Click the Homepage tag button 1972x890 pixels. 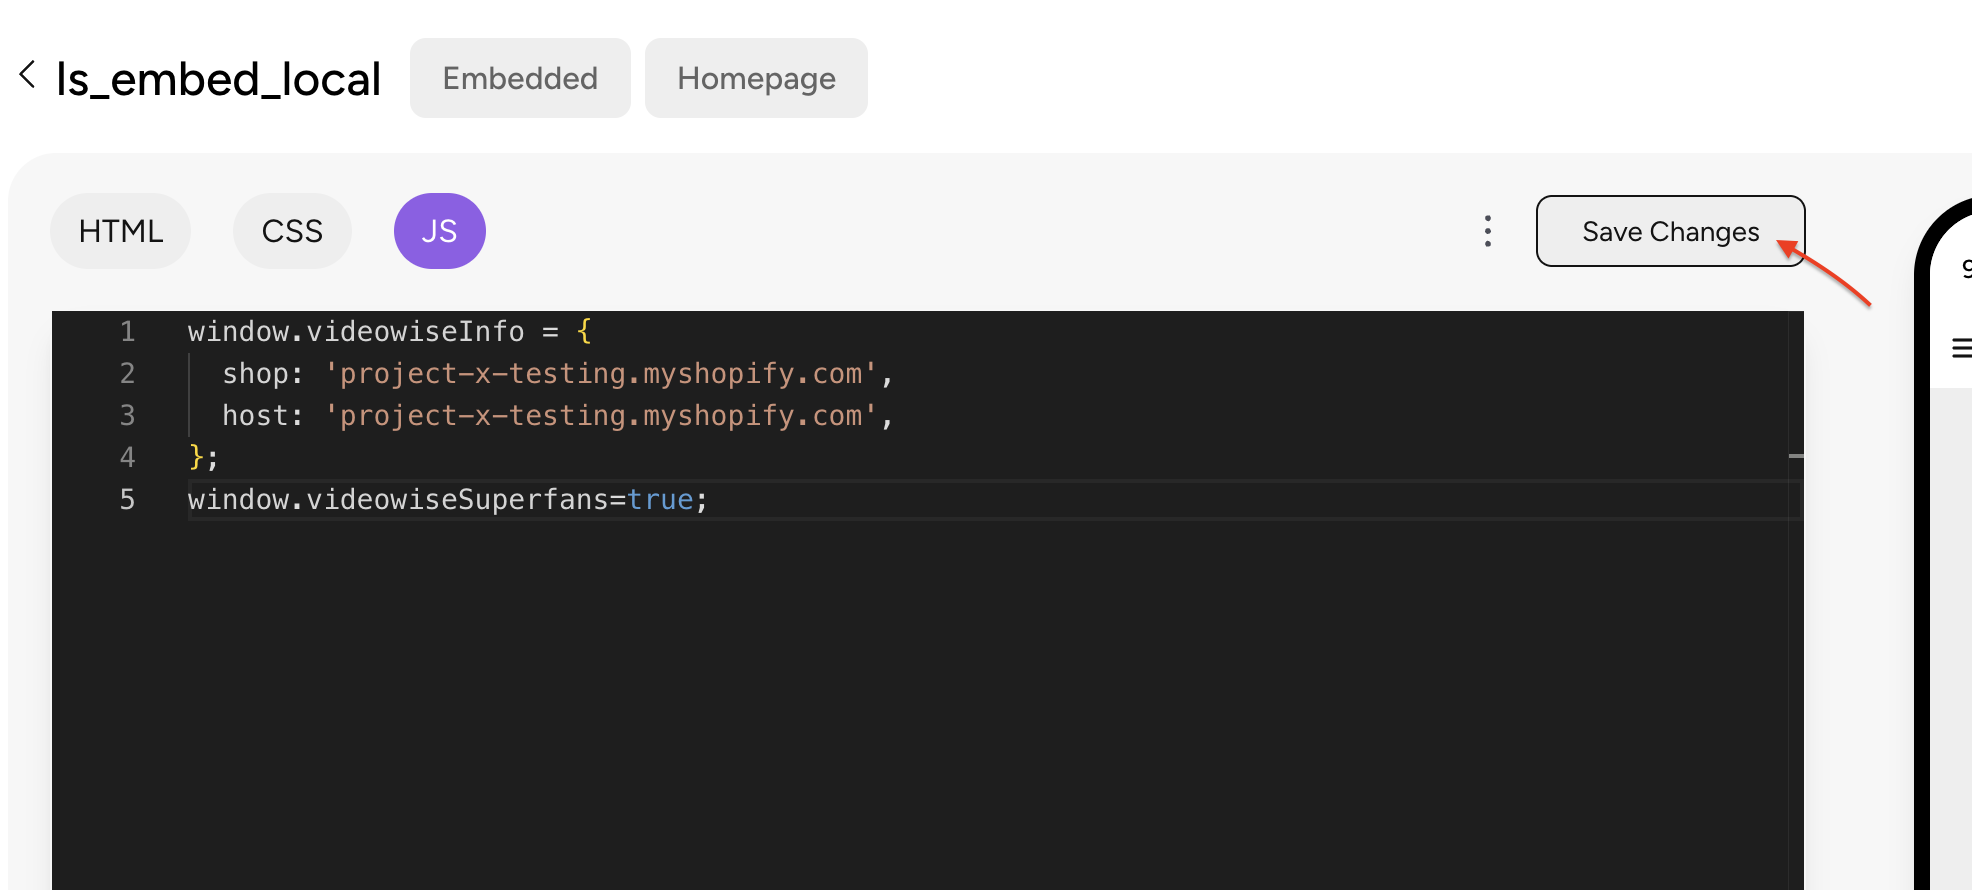[756, 78]
